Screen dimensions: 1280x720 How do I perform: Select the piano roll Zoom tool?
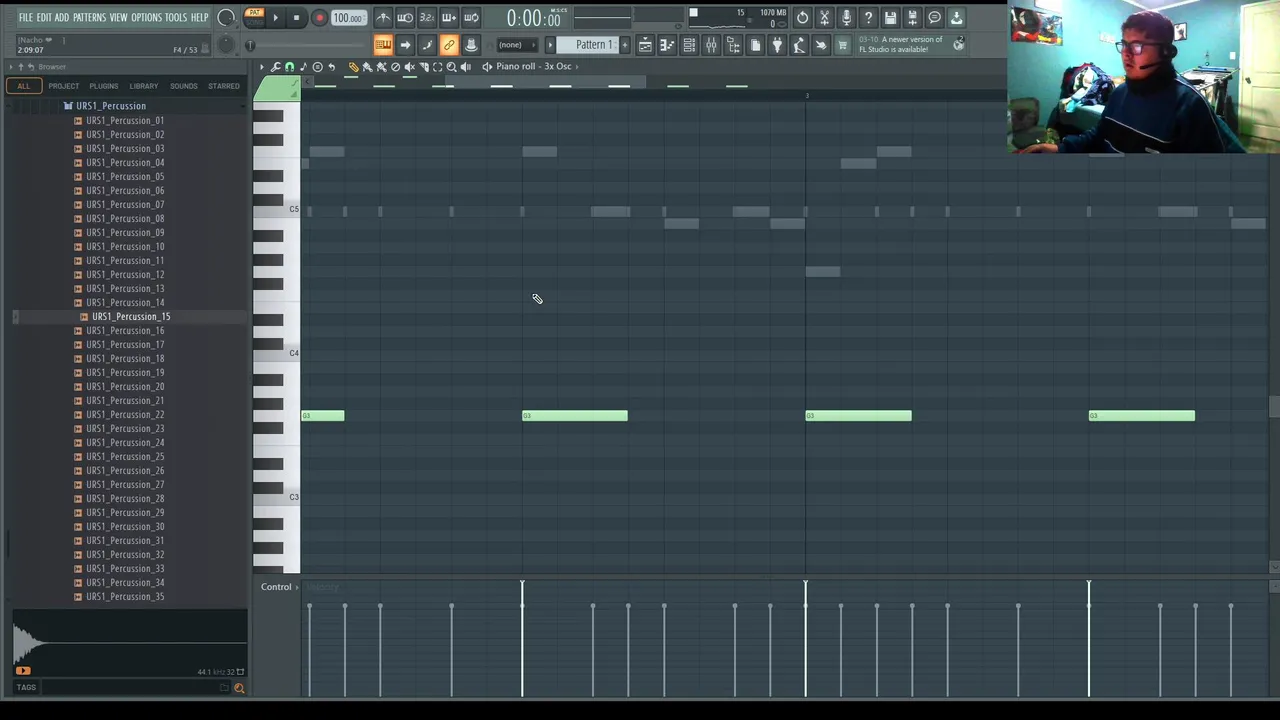[451, 67]
